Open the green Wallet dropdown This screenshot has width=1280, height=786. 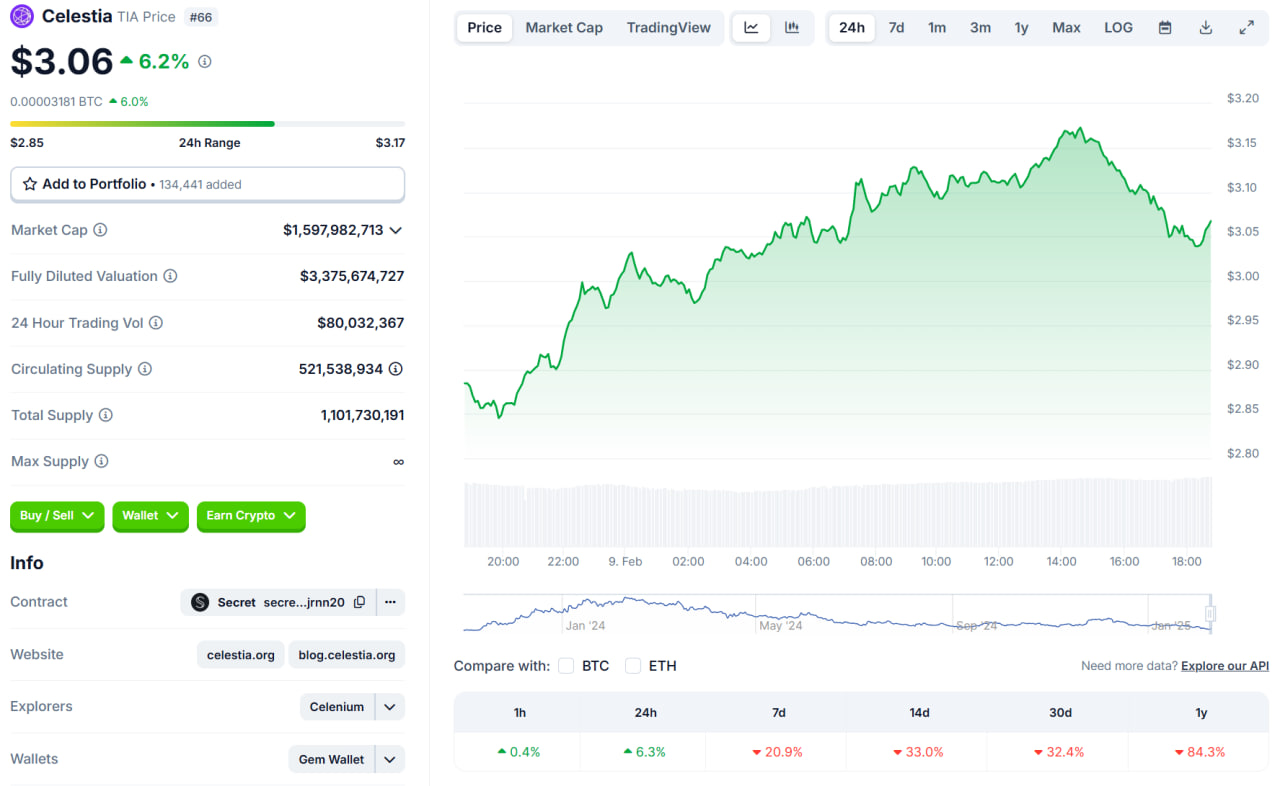(150, 516)
